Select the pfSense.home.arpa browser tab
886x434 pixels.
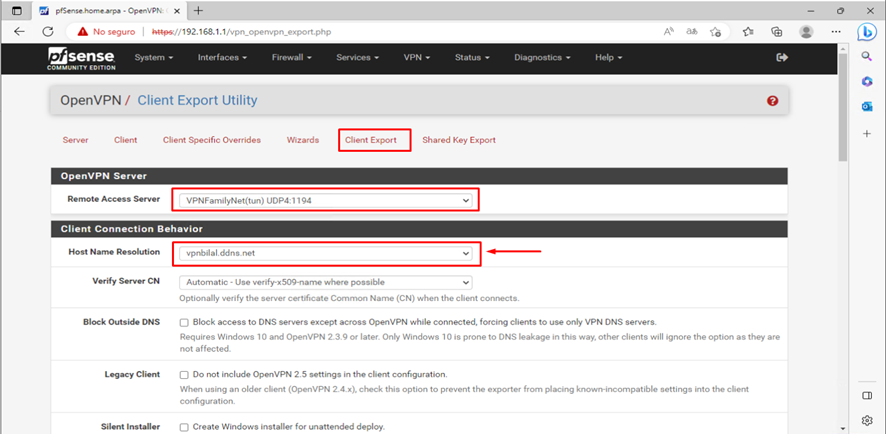tap(111, 11)
